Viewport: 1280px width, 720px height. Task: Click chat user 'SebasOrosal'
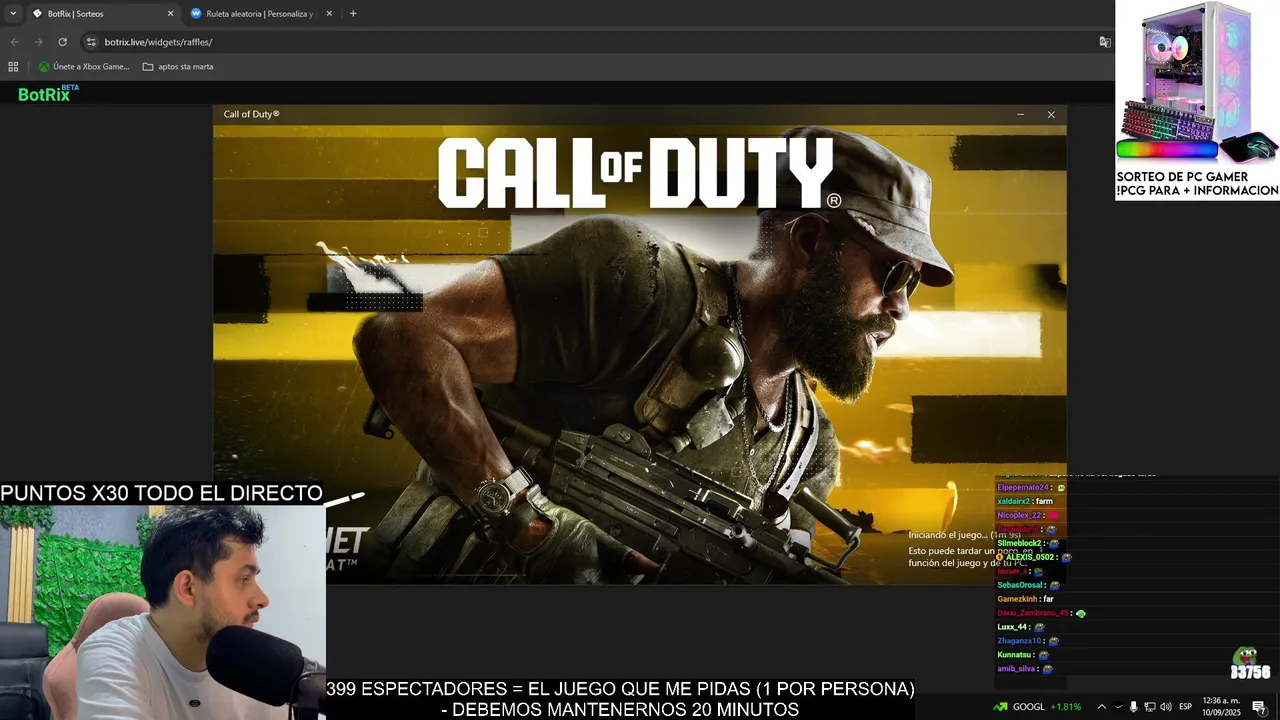[x=1020, y=585]
